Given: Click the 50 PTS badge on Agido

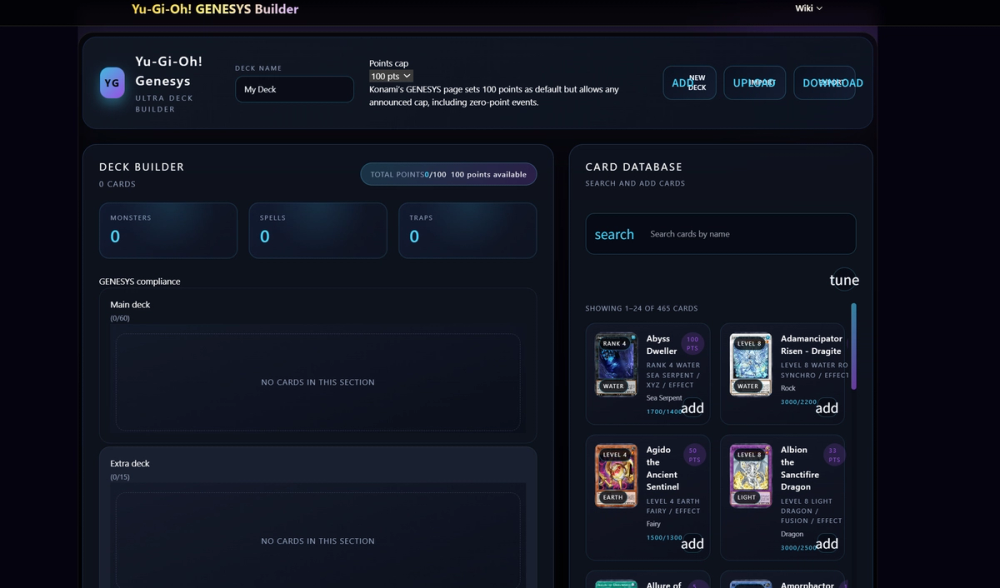Looking at the screenshot, I should [x=694, y=455].
